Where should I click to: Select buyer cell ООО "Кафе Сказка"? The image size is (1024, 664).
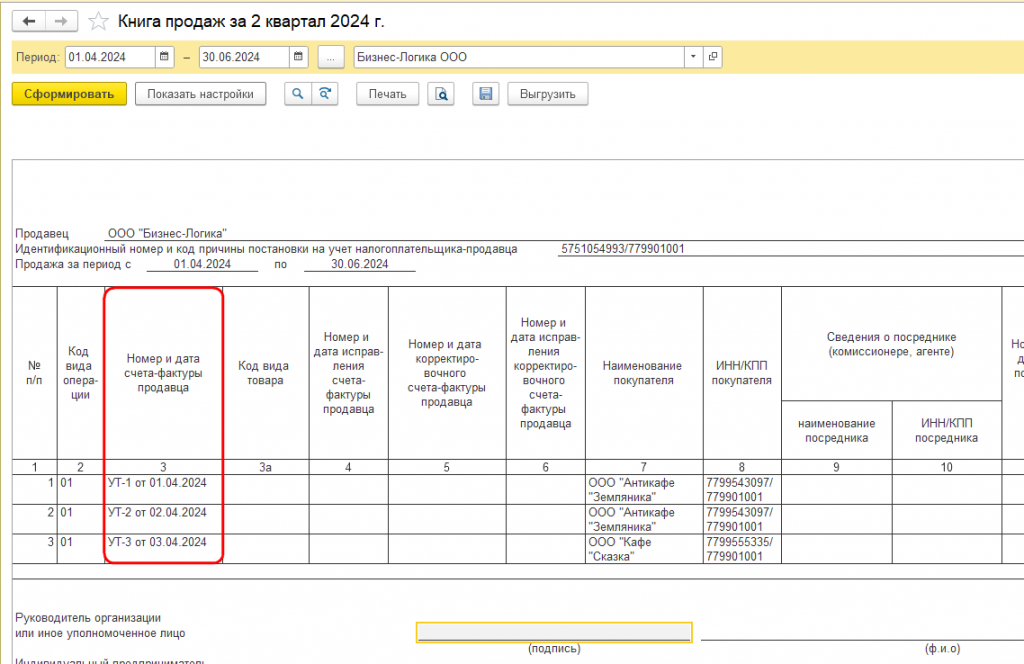644,549
